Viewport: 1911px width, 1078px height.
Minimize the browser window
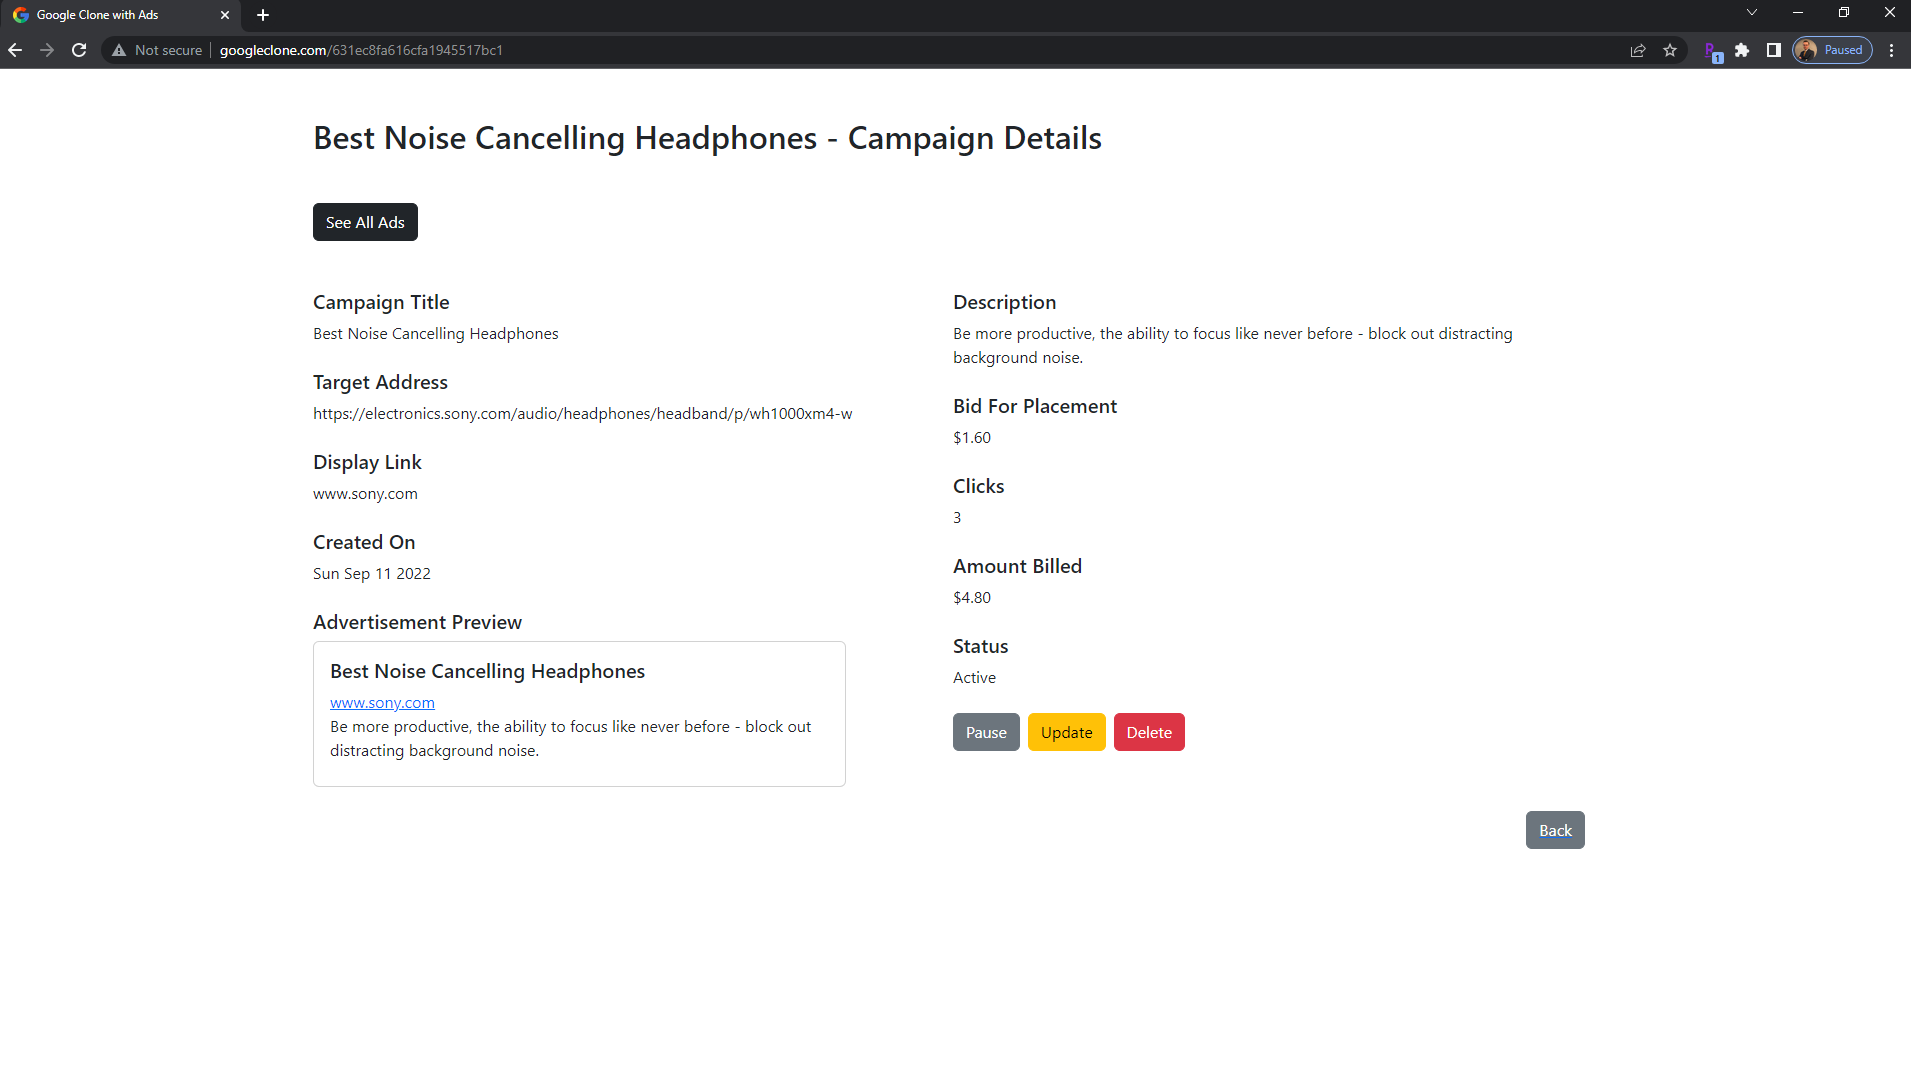coord(1798,13)
